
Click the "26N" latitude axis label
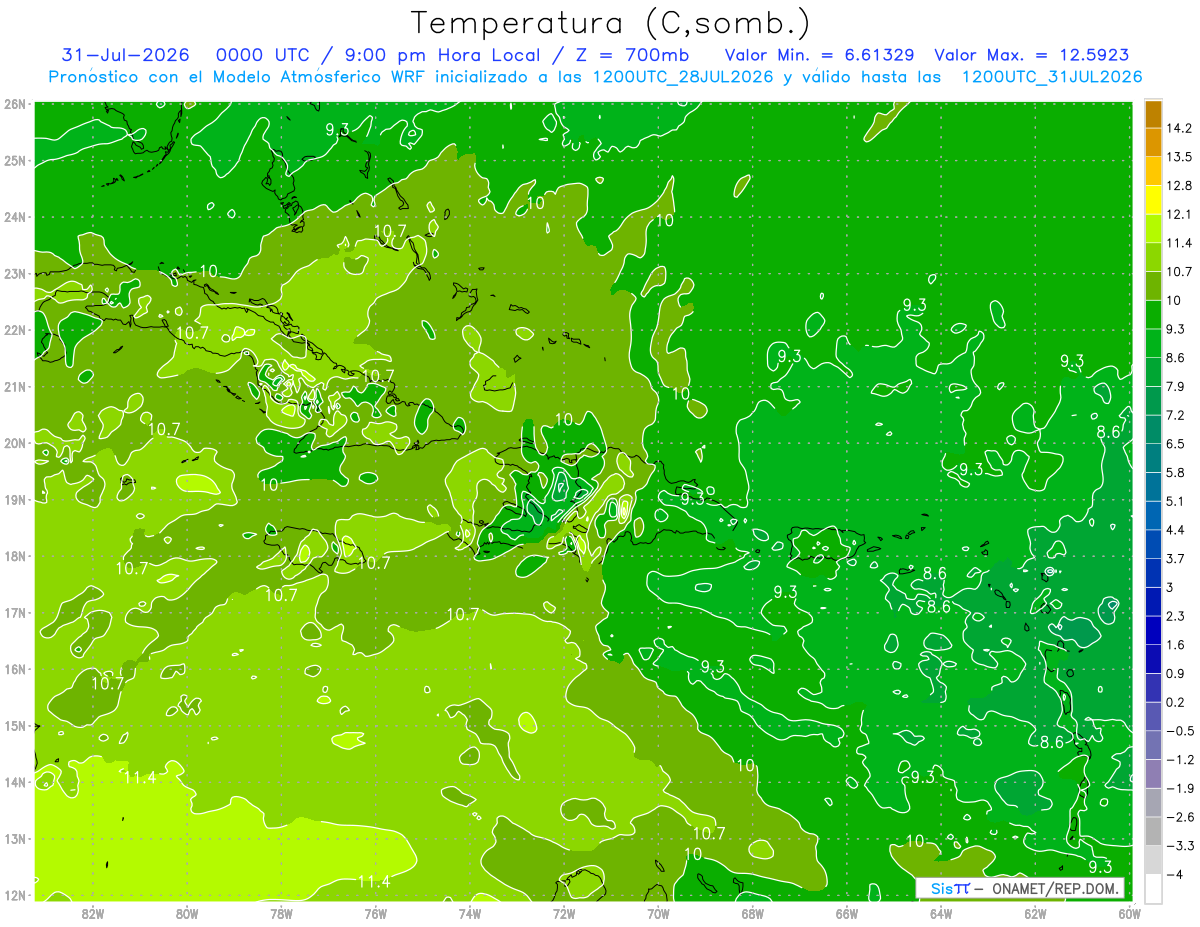pos(14,103)
